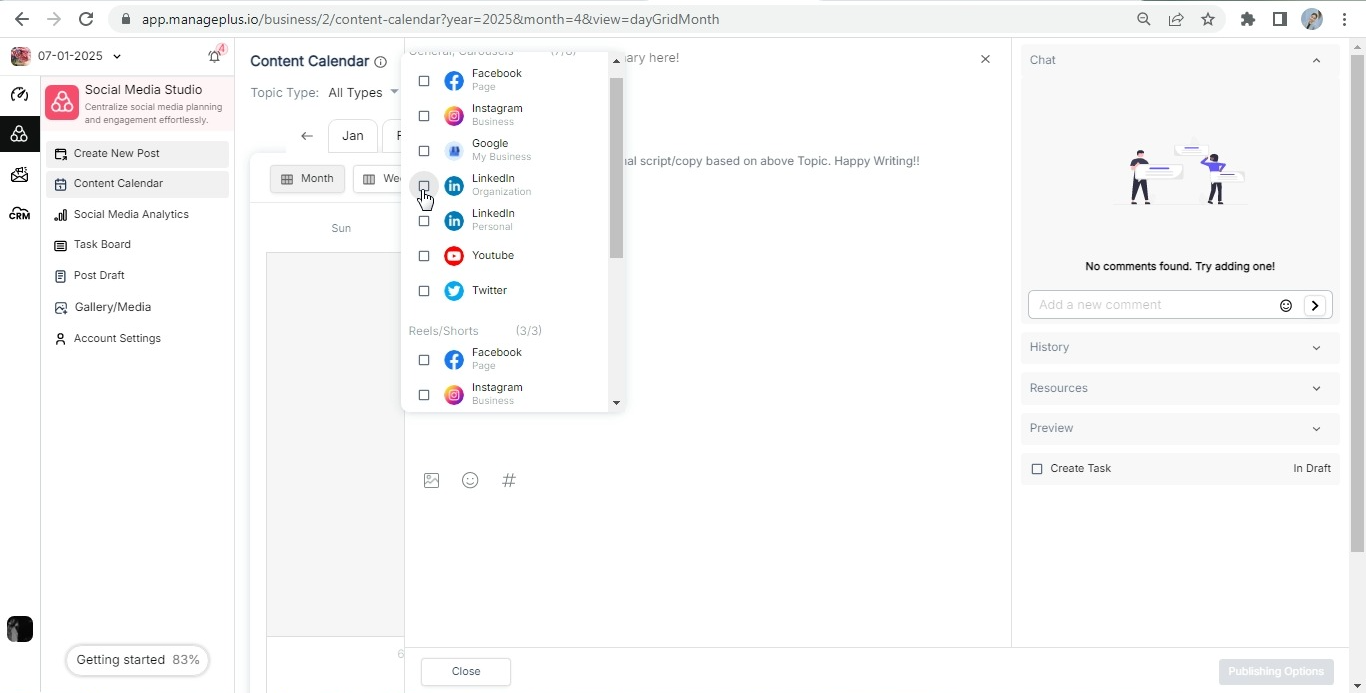
Task: Select the Jan month button
Action: click(x=352, y=136)
